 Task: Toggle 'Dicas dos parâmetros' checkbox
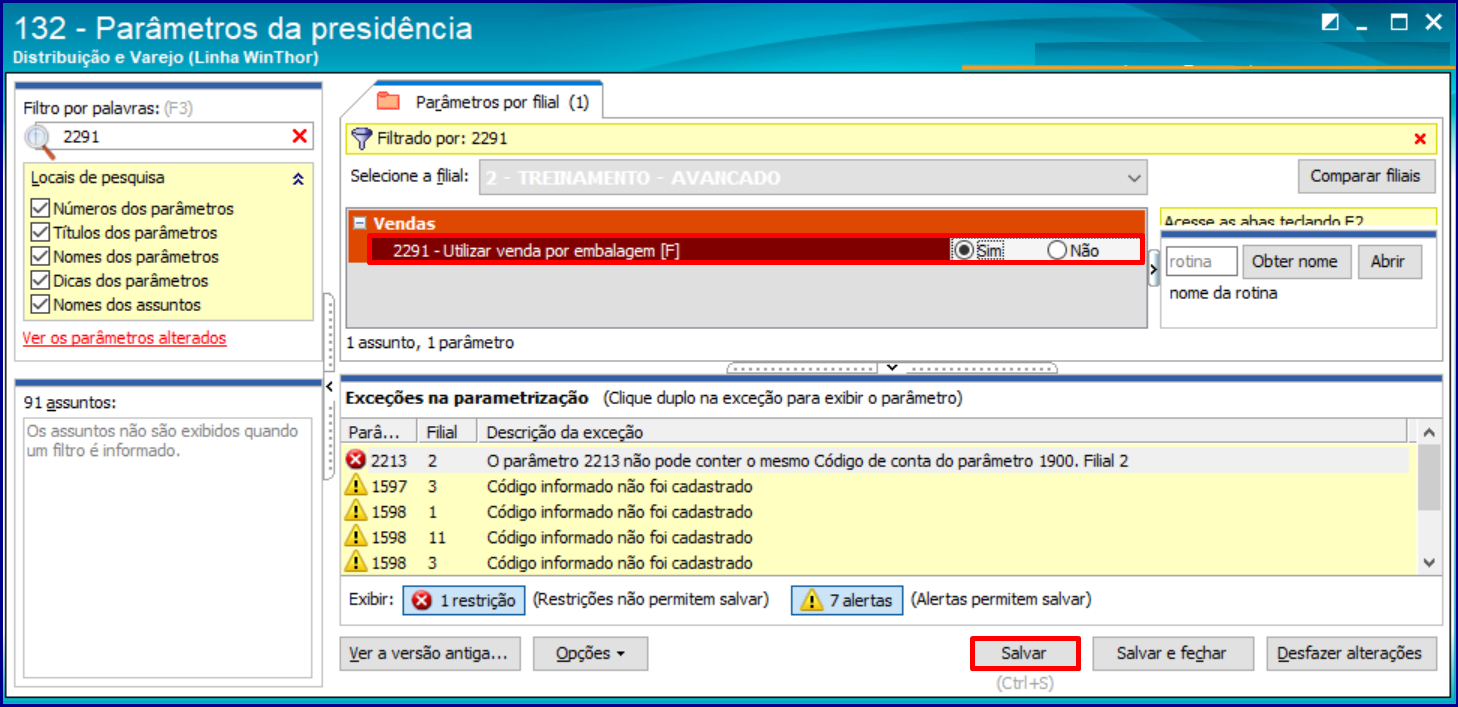coord(40,281)
